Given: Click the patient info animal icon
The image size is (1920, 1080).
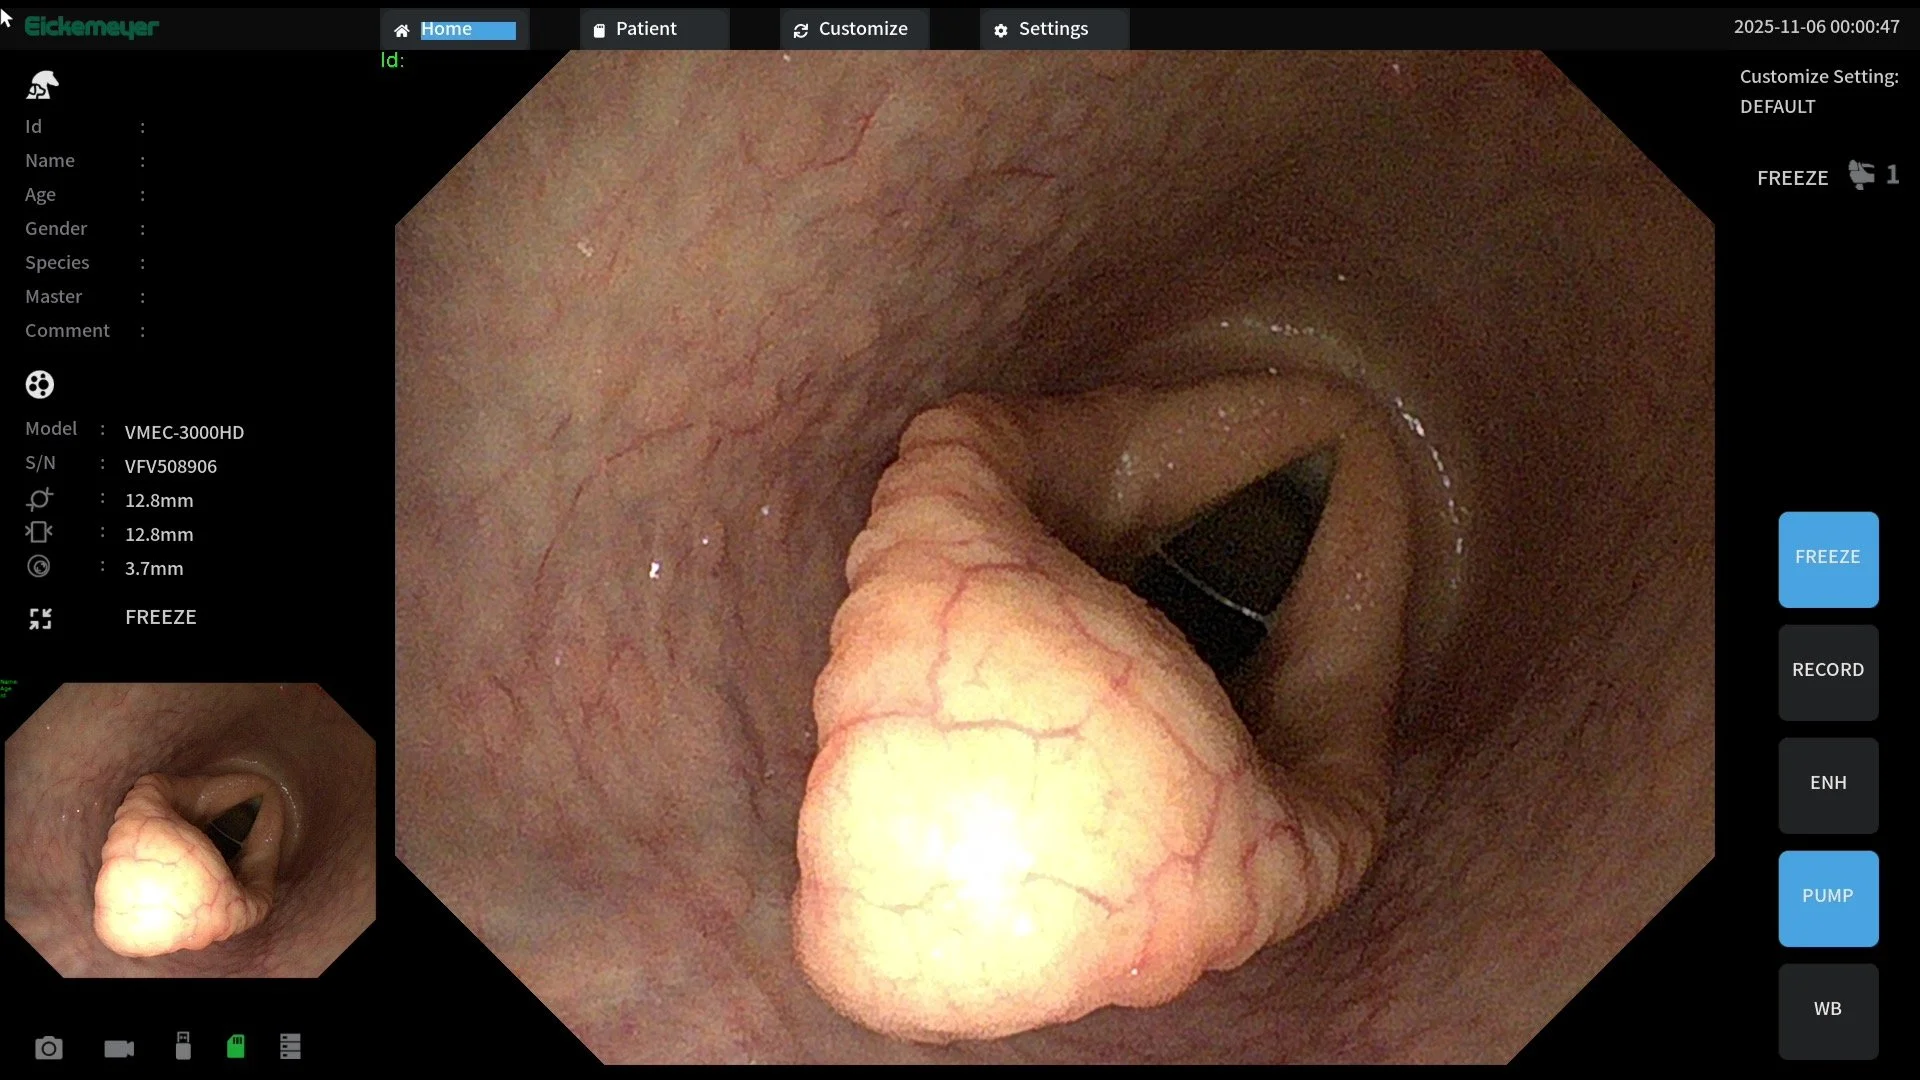Looking at the screenshot, I should pos(42,85).
